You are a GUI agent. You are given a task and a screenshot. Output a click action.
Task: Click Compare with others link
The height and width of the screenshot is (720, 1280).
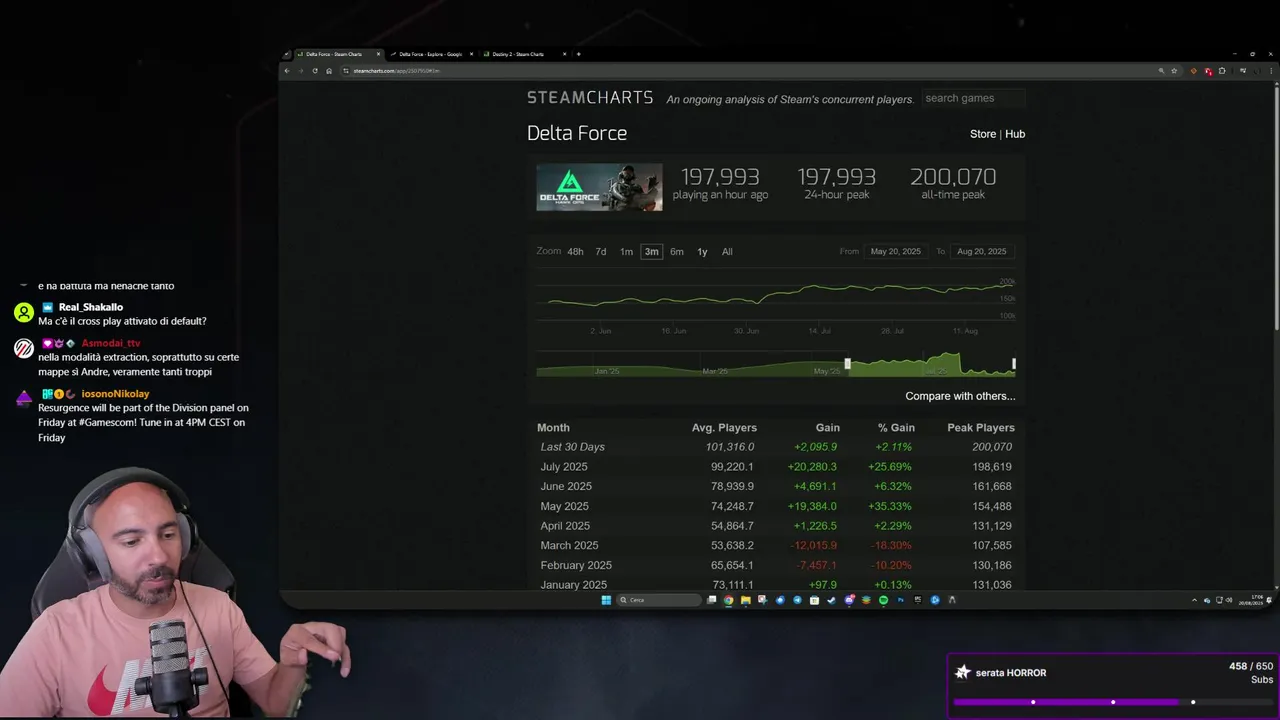960,396
